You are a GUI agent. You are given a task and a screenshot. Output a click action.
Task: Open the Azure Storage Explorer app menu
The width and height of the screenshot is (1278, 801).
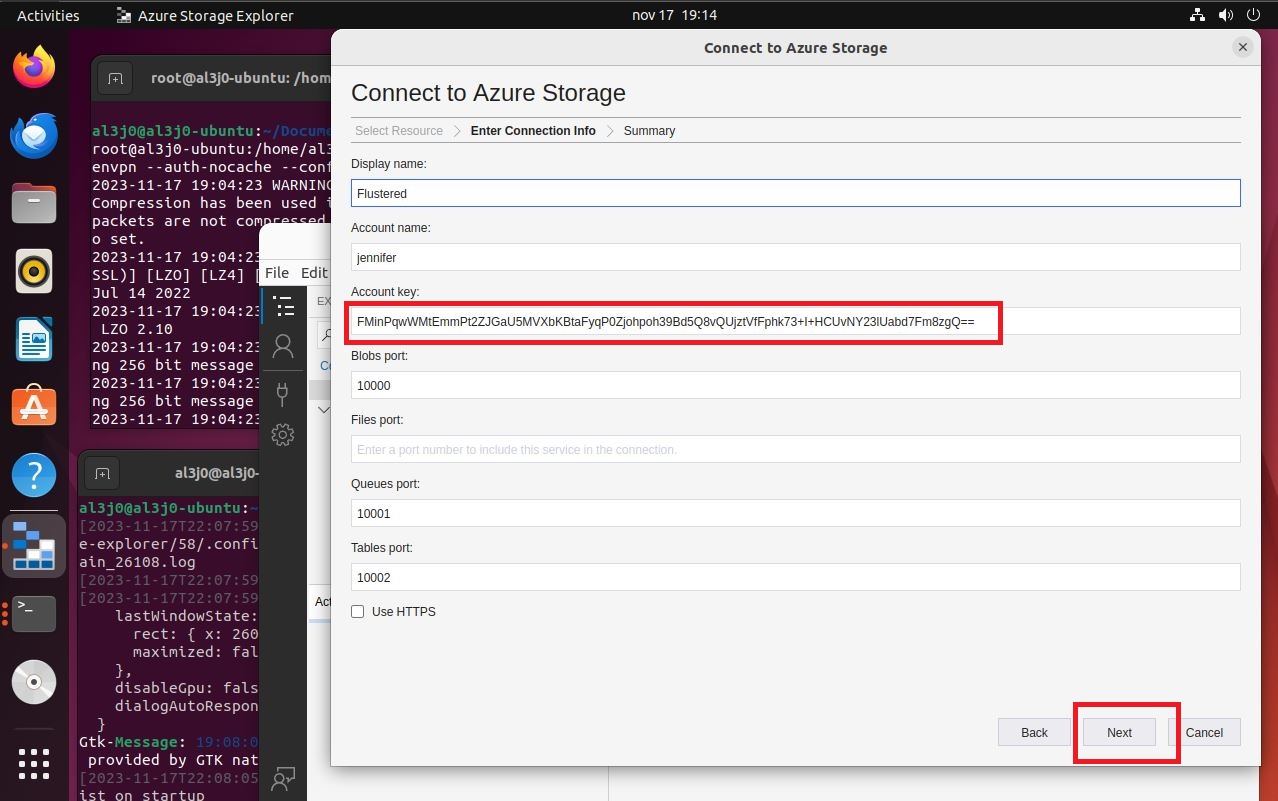pos(205,15)
